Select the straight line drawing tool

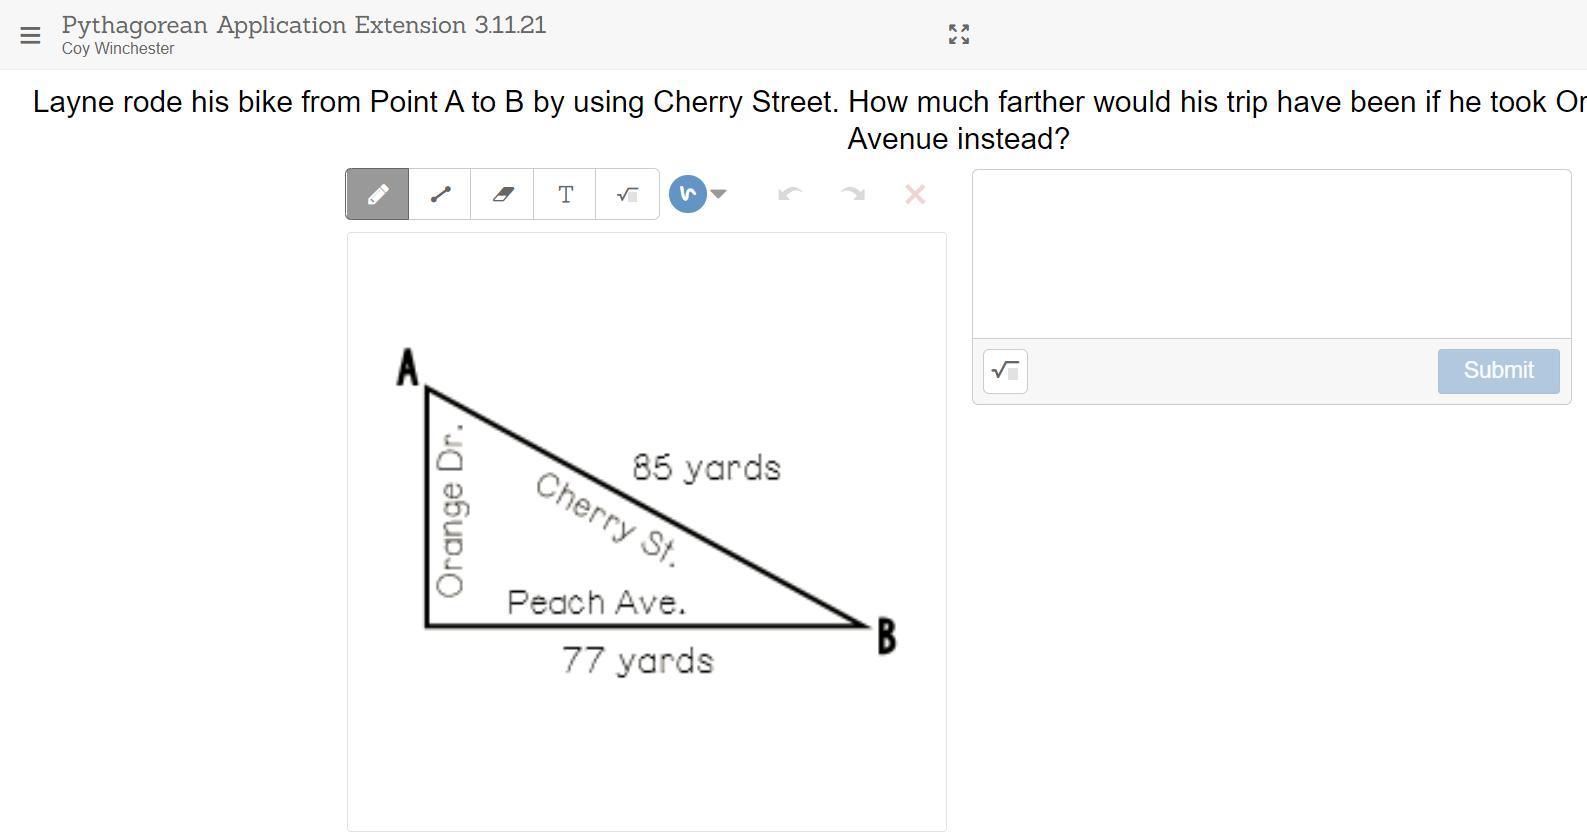pyautogui.click(x=440, y=194)
